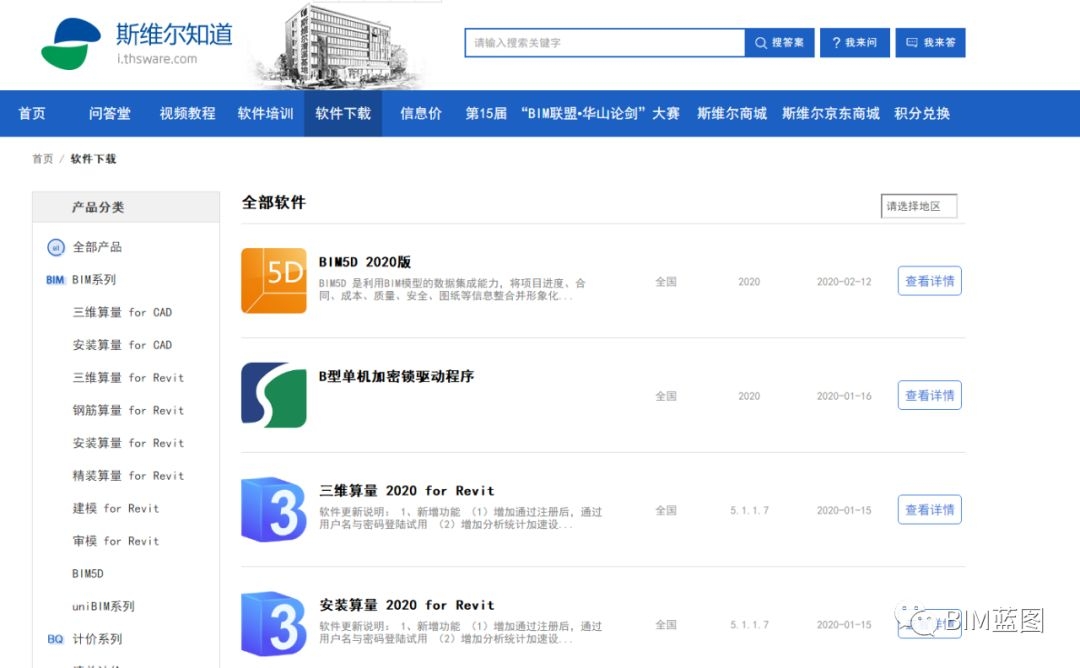Open B型单机加密锁驱动程序 title
This screenshot has width=1080, height=668.
click(x=396, y=377)
